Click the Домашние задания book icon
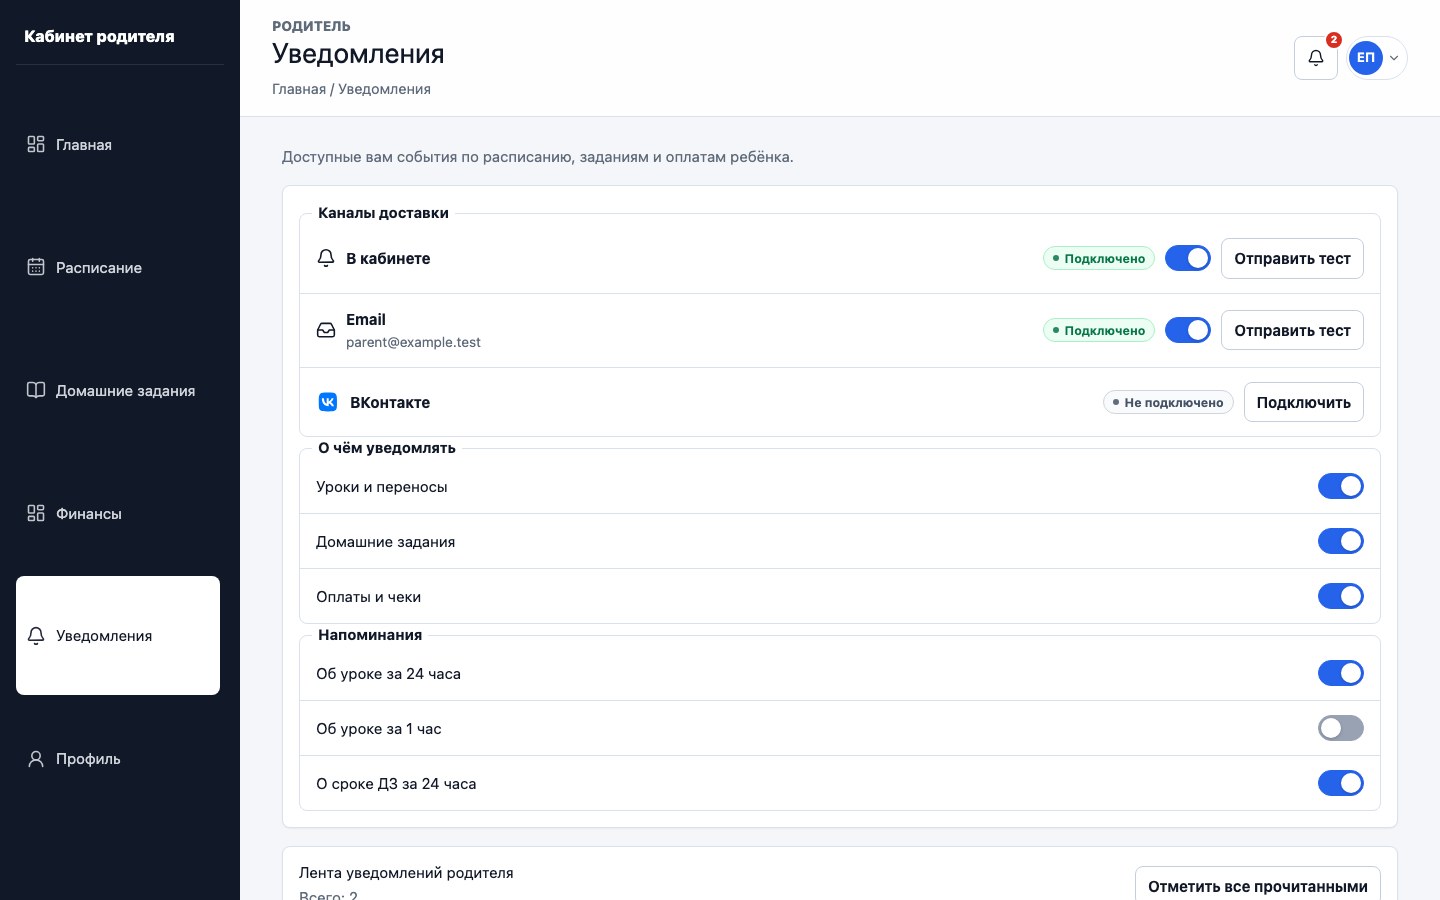Screen dimensions: 1440x900 click(36, 390)
